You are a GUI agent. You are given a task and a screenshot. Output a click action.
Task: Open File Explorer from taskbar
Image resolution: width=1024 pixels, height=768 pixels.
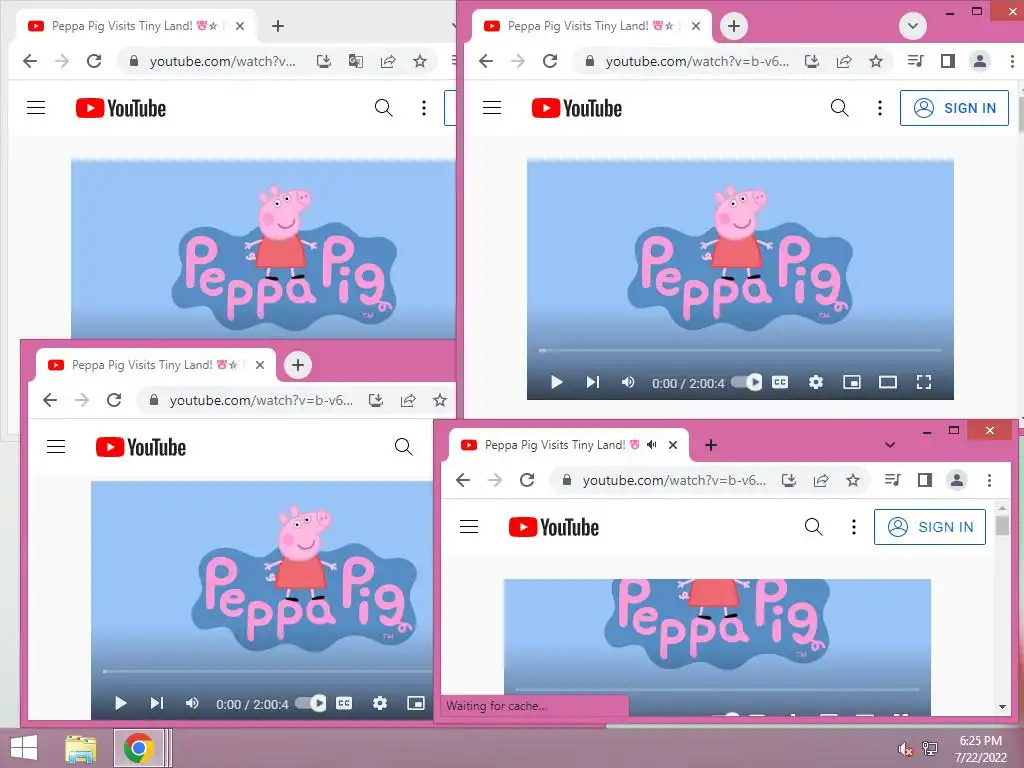81,748
